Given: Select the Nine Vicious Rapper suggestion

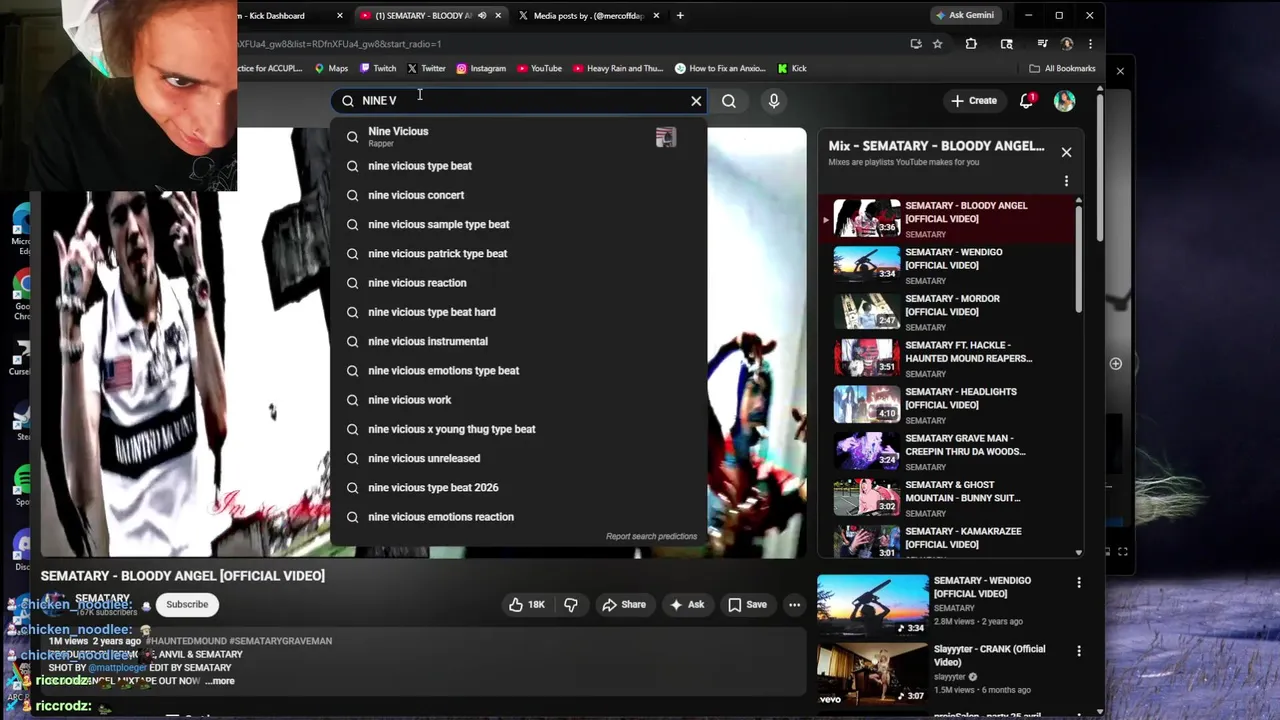Looking at the screenshot, I should [x=518, y=137].
